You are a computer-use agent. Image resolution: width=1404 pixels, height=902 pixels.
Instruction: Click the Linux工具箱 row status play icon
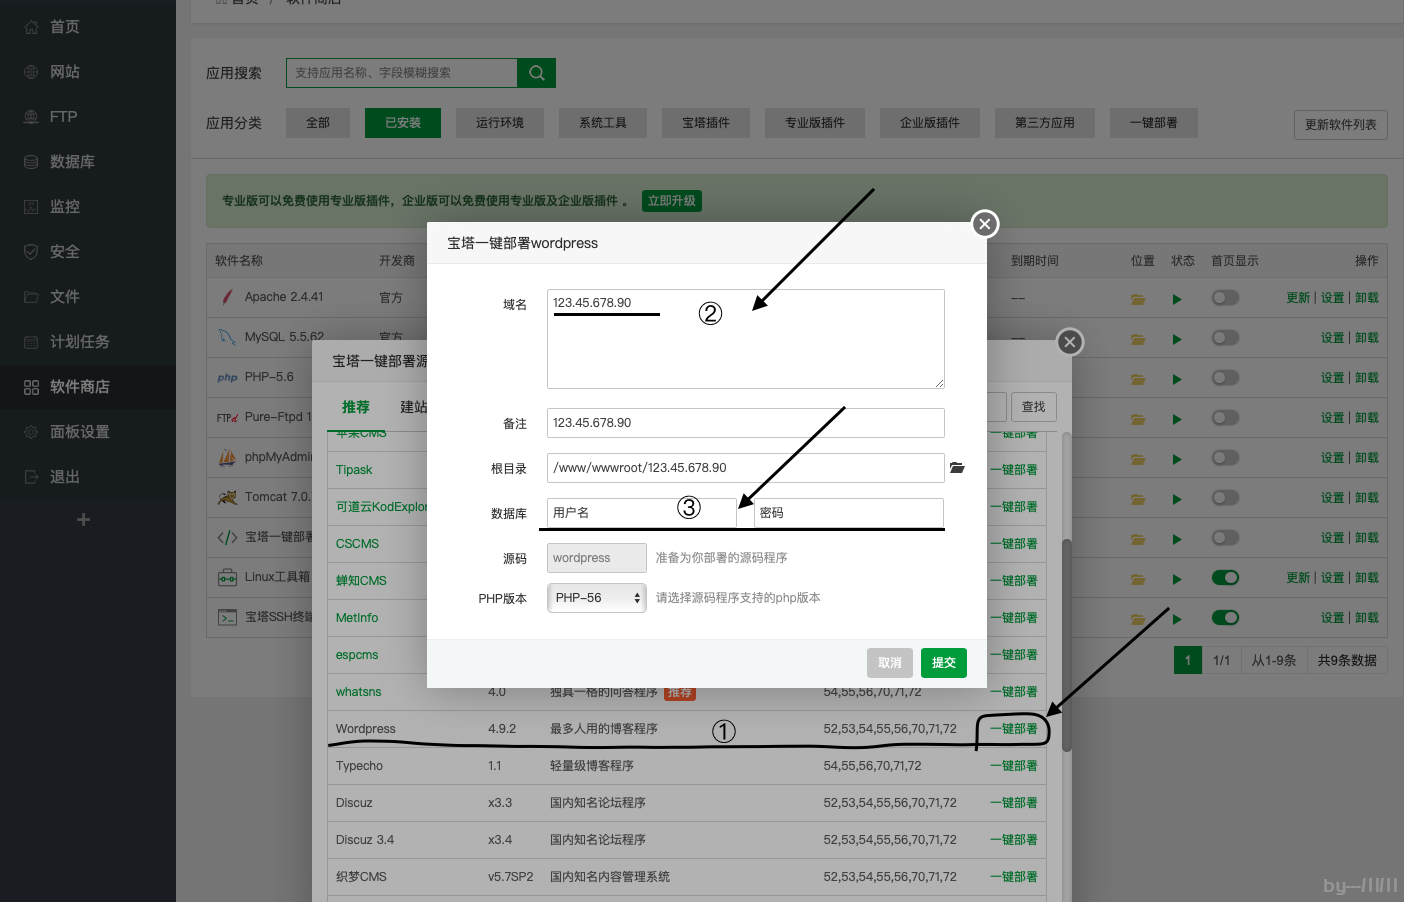coord(1177,579)
